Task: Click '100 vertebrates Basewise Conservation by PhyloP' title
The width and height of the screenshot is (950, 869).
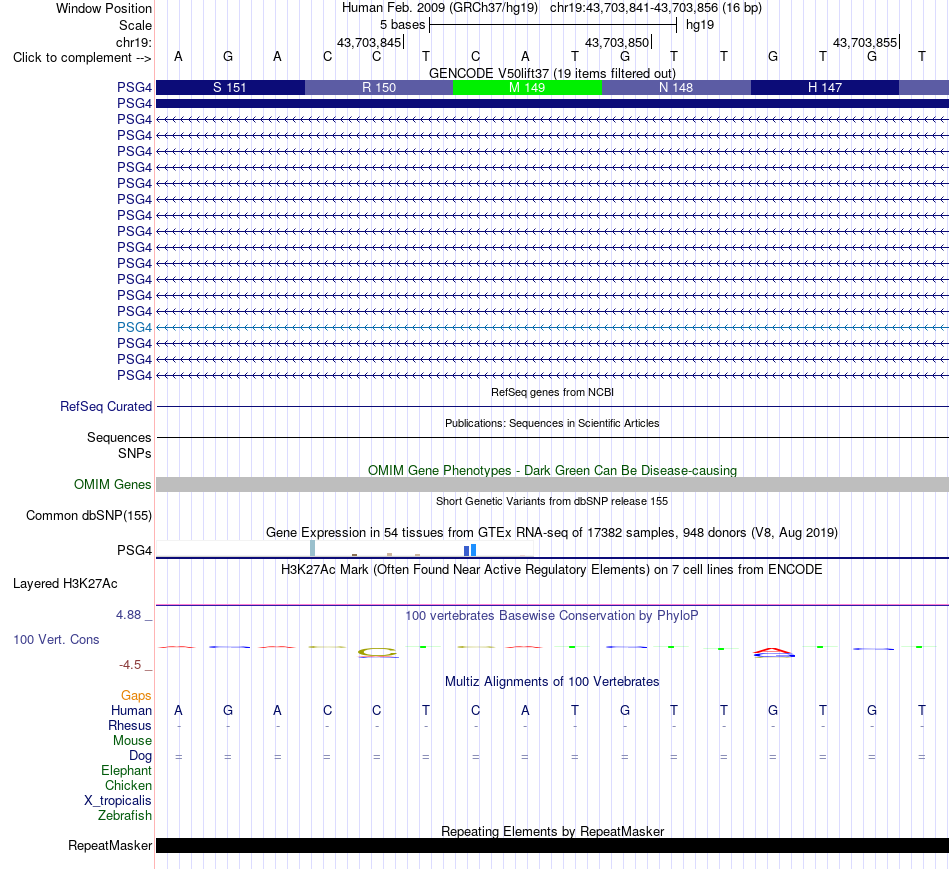Action: [x=552, y=616]
